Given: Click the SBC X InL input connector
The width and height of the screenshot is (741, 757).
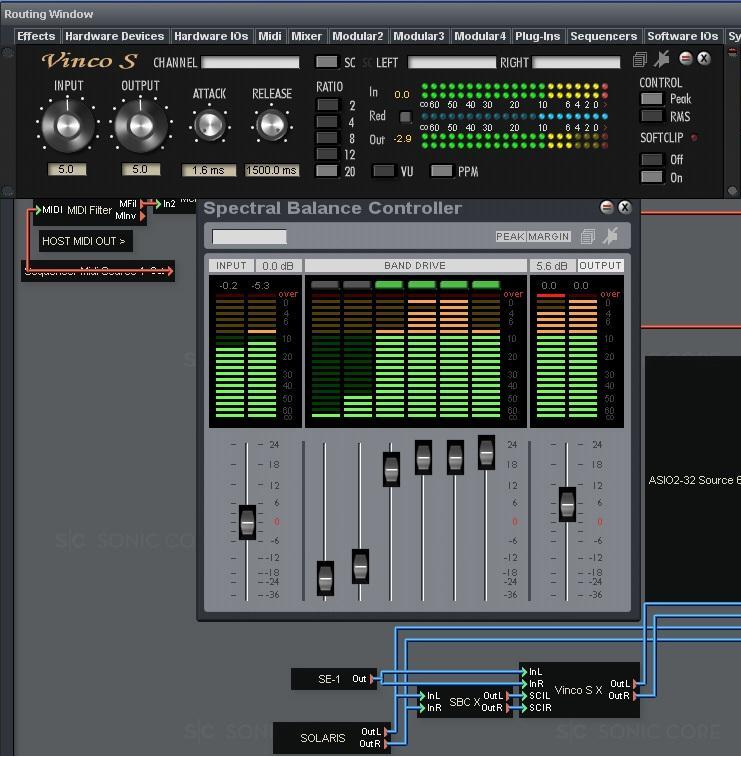Looking at the screenshot, I should [422, 696].
